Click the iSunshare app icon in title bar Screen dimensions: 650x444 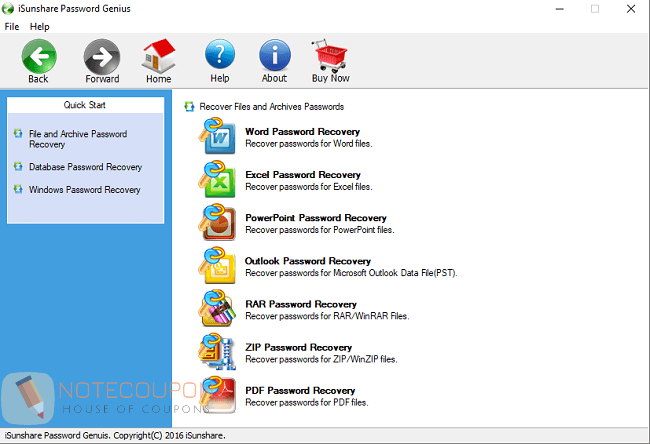click(7, 8)
